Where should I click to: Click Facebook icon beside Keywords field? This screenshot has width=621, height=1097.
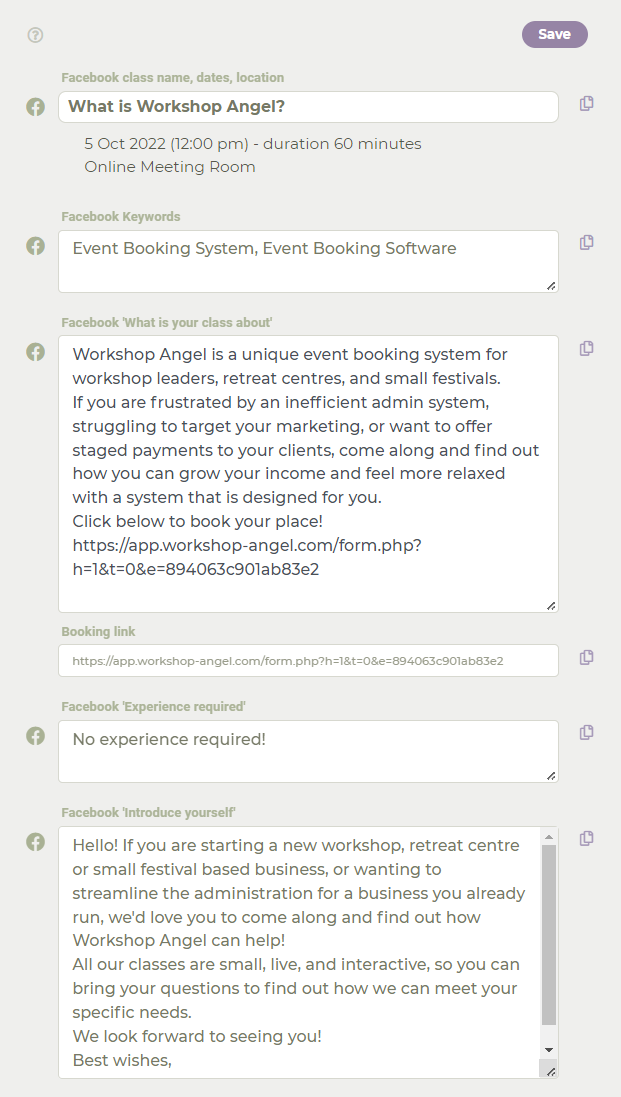(36, 246)
